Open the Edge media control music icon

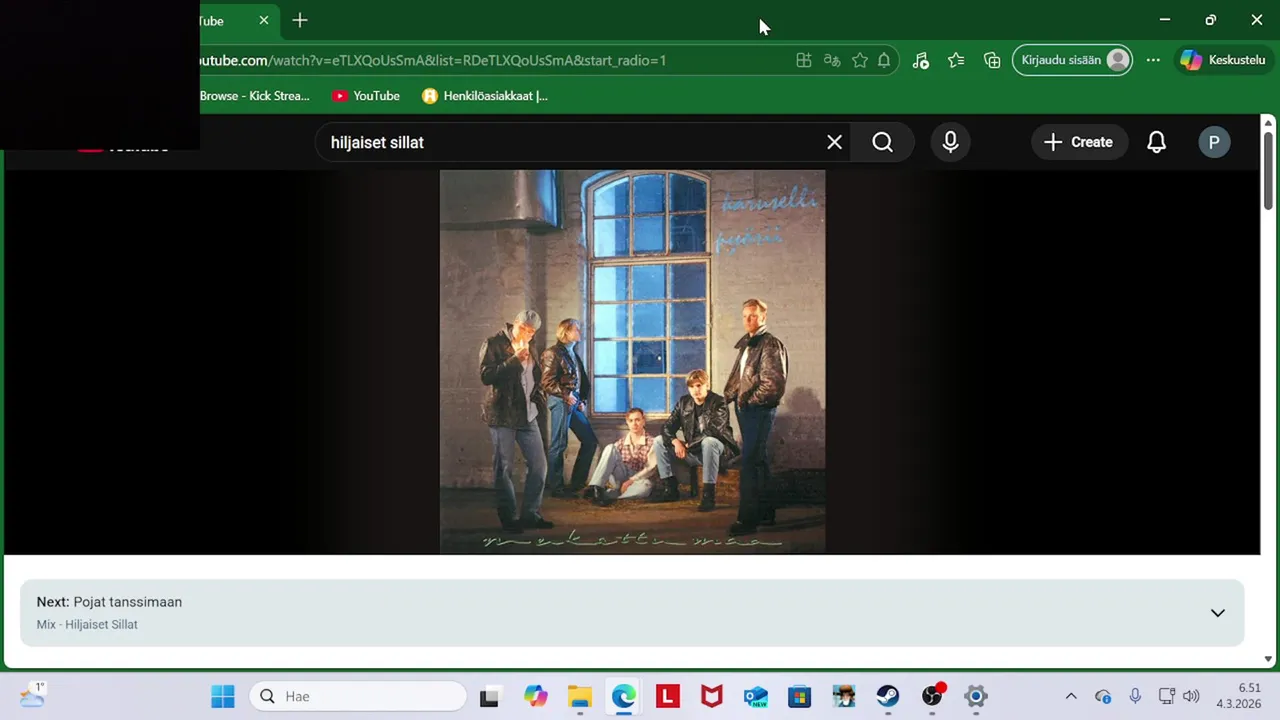point(921,60)
